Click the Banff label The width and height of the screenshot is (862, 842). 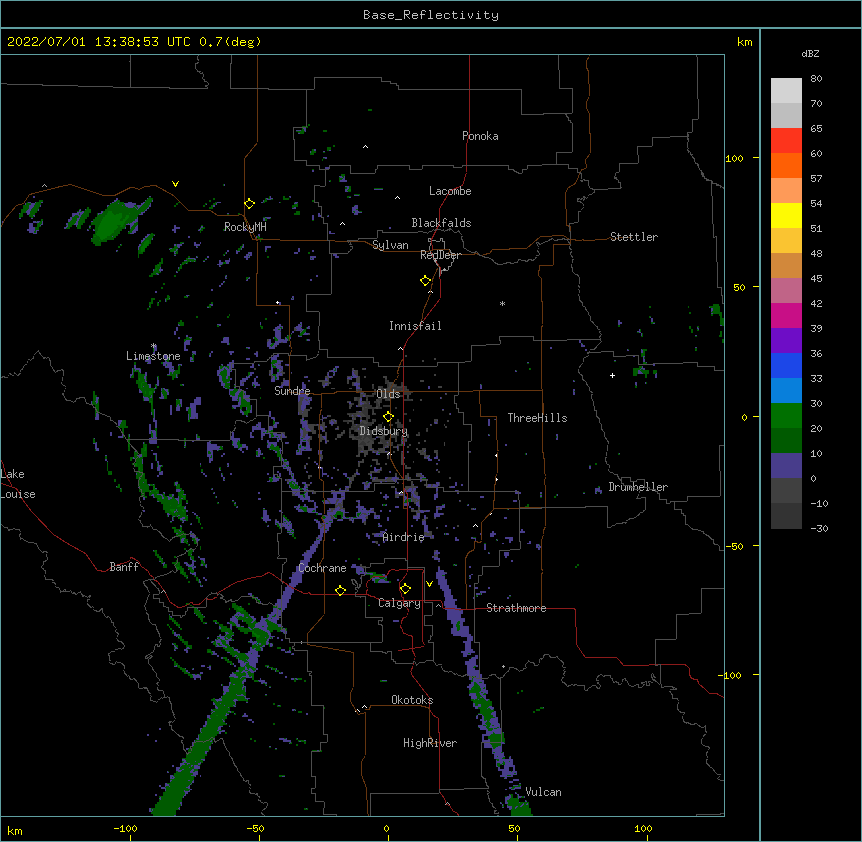click(x=124, y=567)
